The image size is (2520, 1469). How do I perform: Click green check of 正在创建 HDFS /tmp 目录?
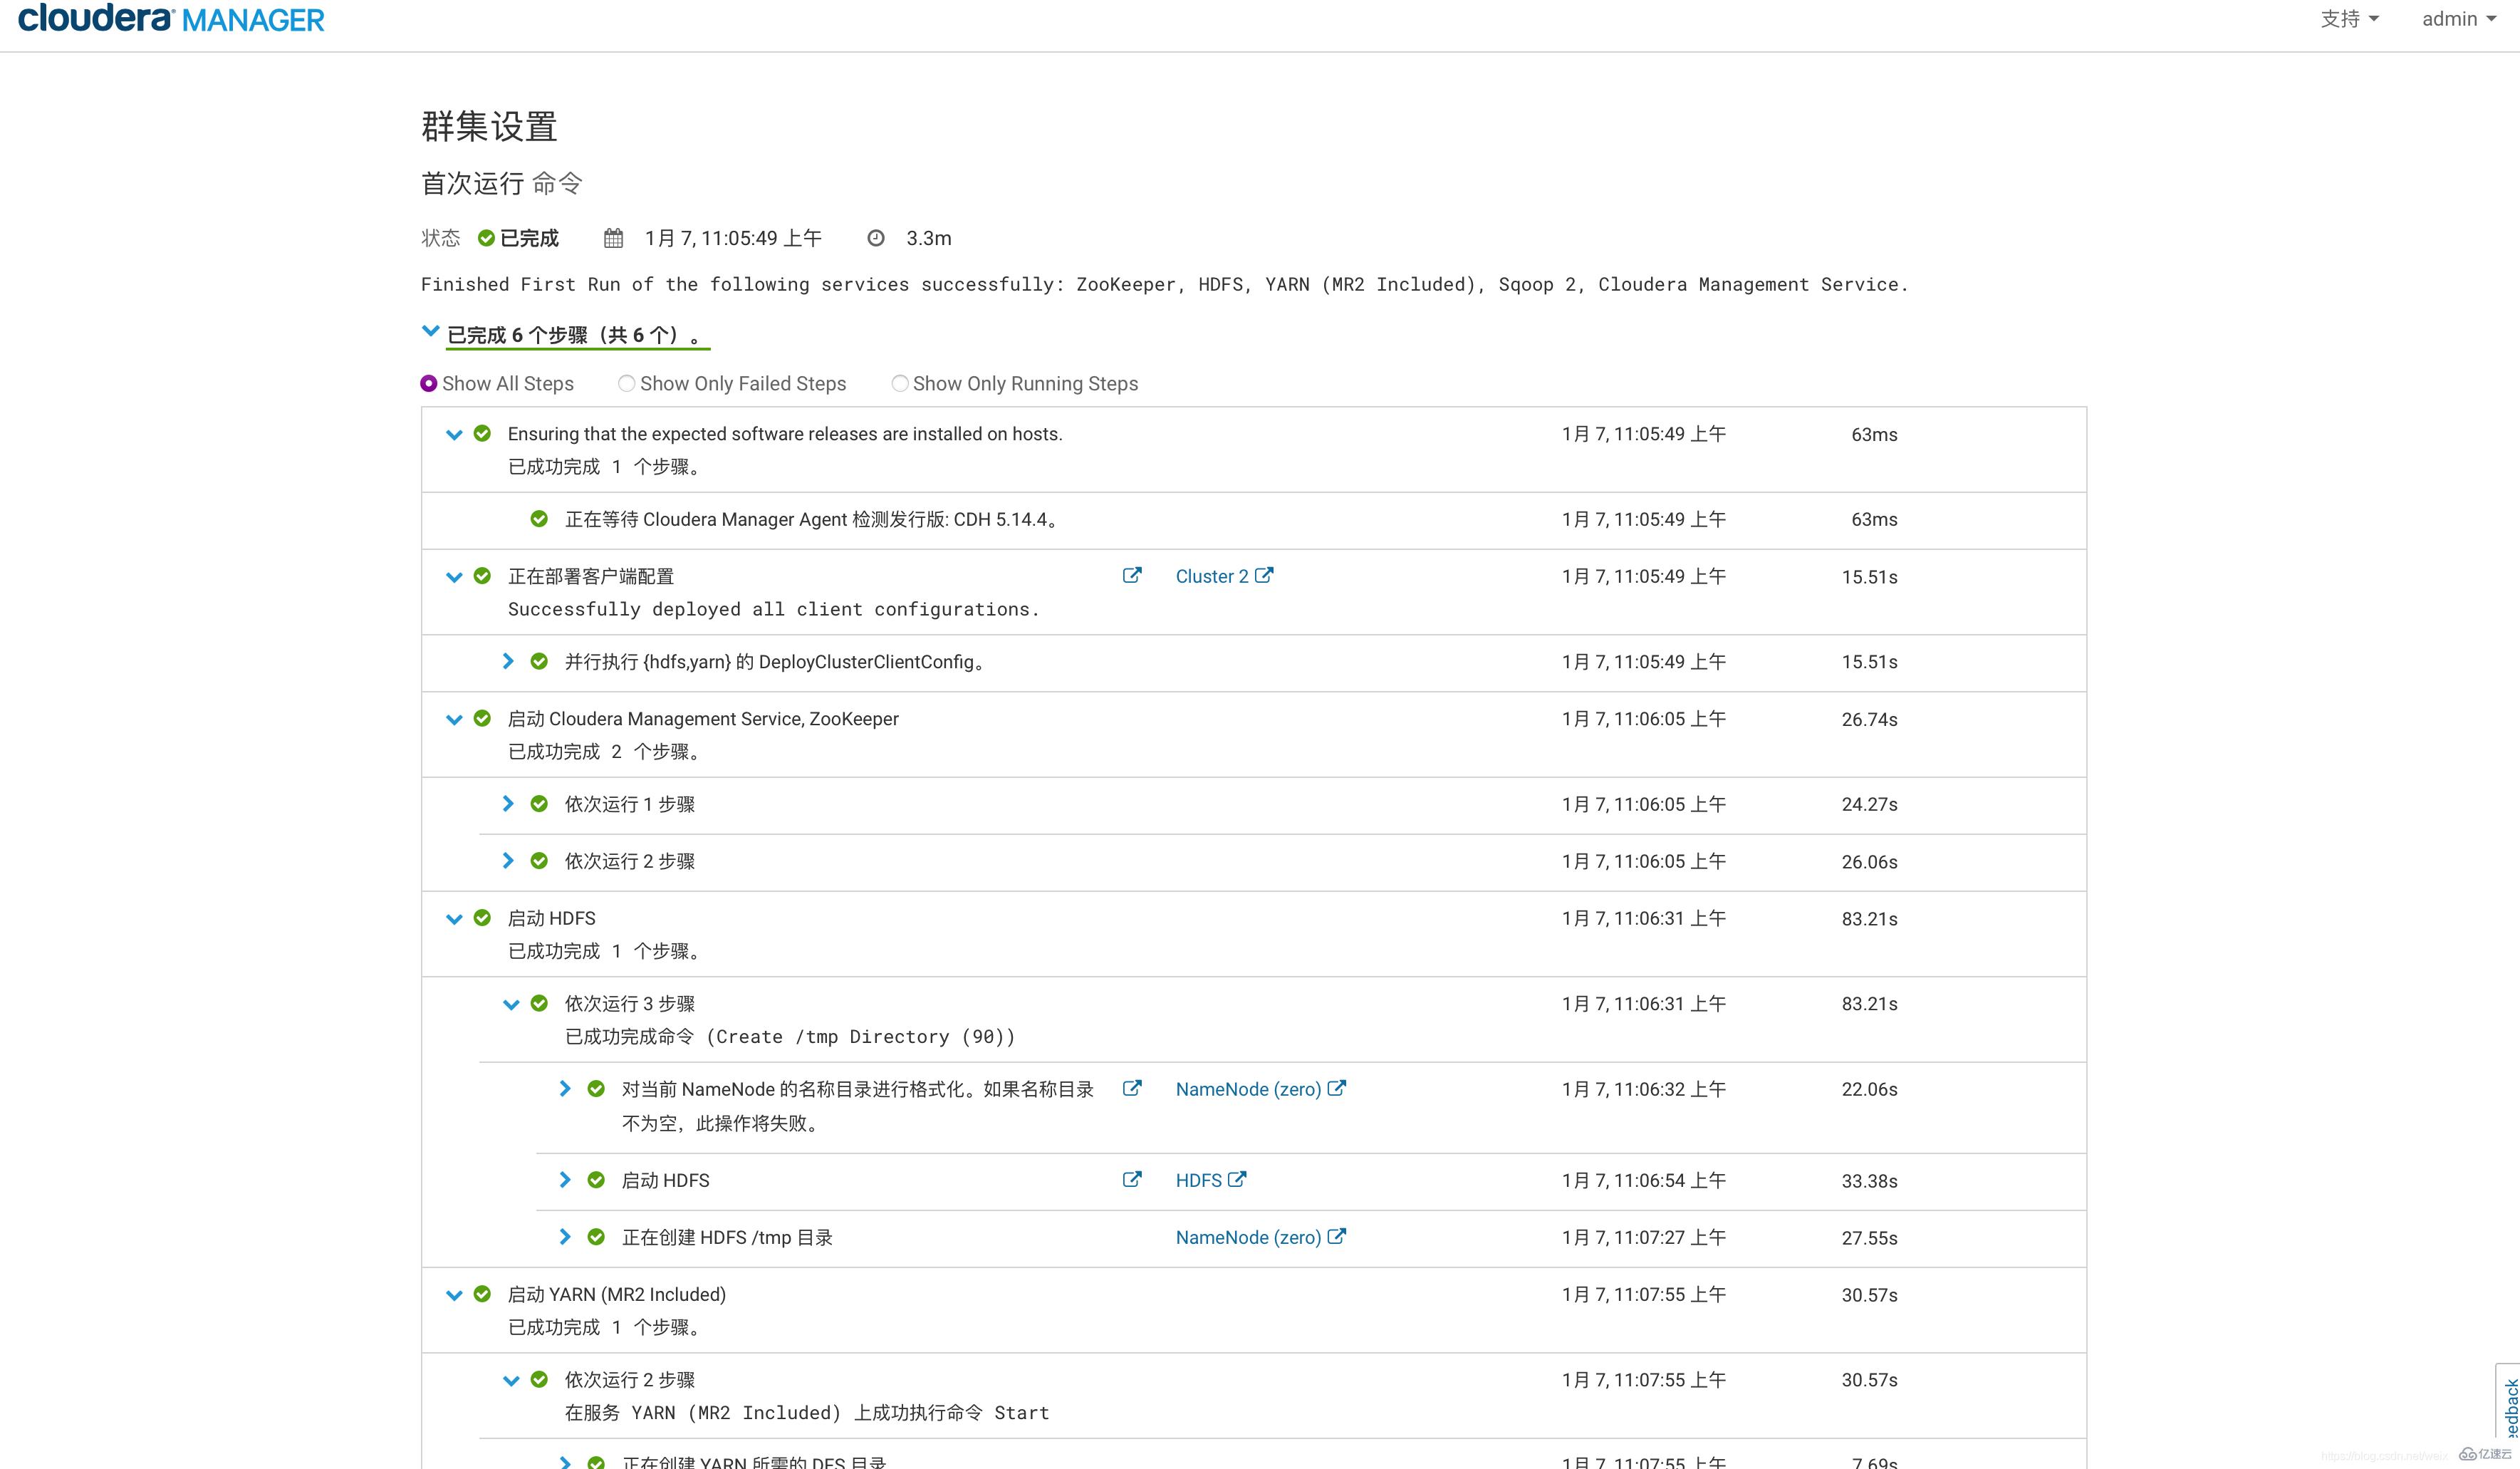pos(596,1237)
